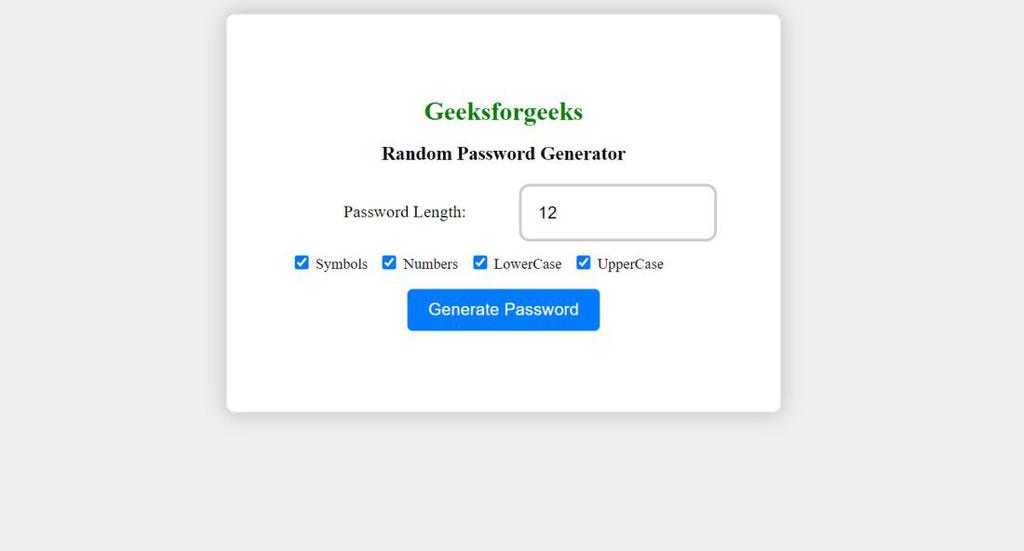Uncheck the Symbols checkbox
The width and height of the screenshot is (1024, 551).
tap(301, 262)
